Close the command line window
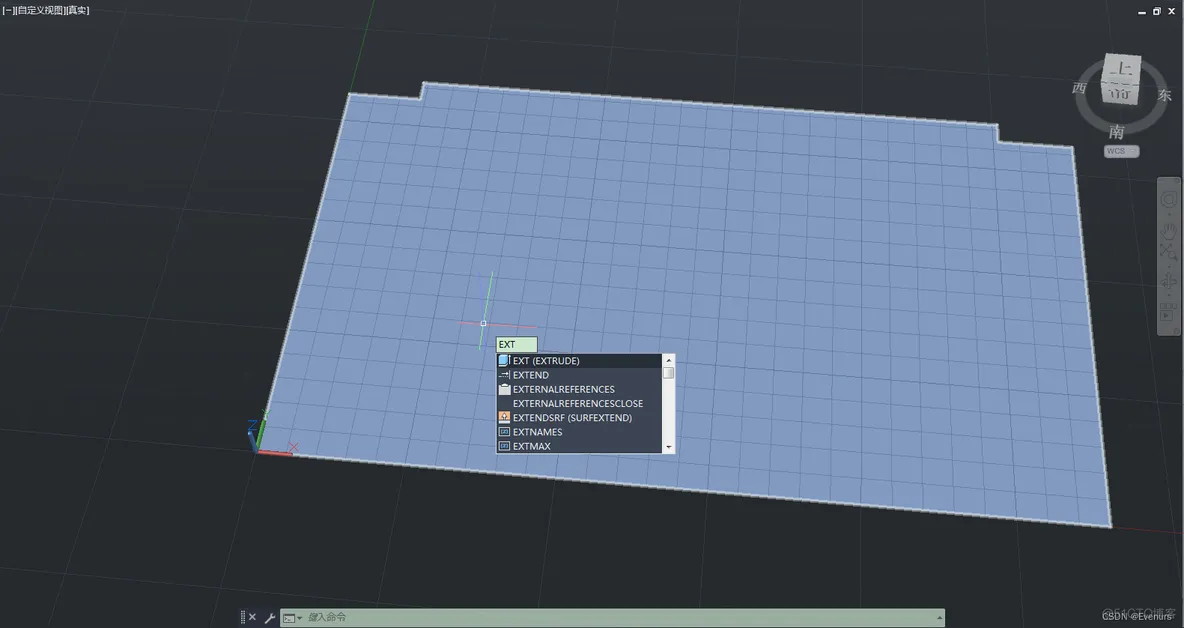Viewport: 1184px width, 628px height. click(x=253, y=617)
